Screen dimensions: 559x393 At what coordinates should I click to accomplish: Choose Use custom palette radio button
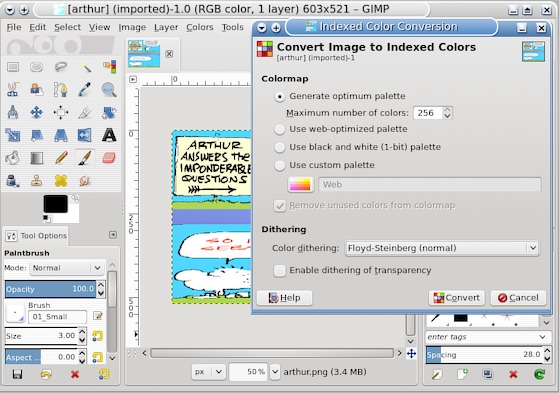point(280,165)
